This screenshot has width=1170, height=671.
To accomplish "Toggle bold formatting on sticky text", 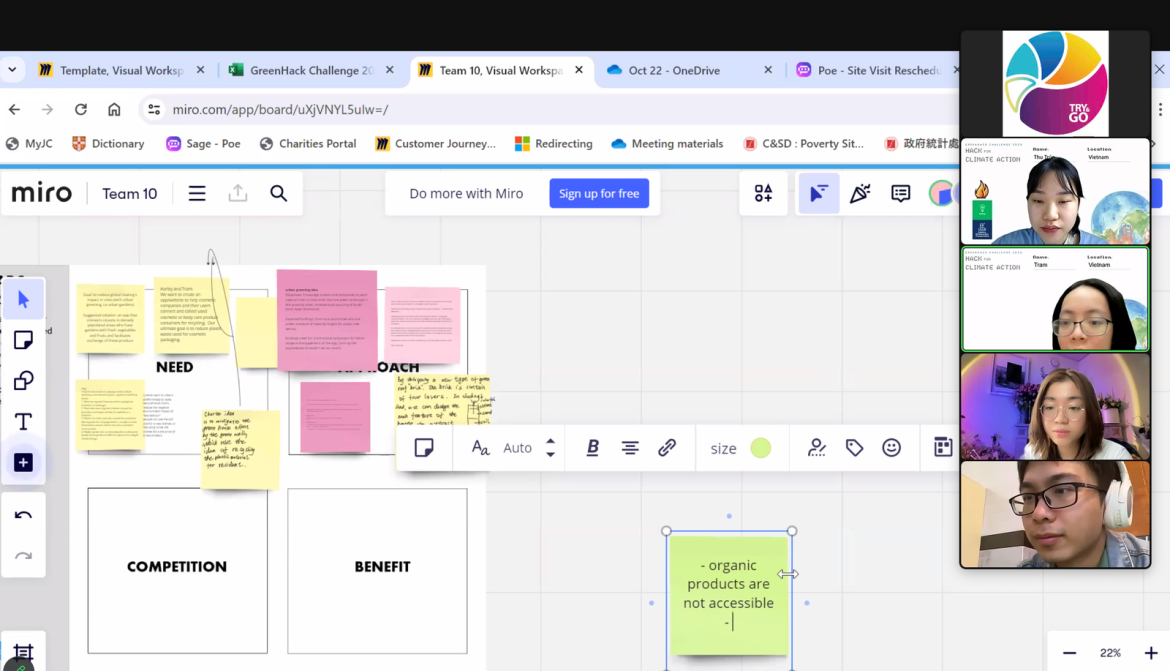I will tap(592, 448).
